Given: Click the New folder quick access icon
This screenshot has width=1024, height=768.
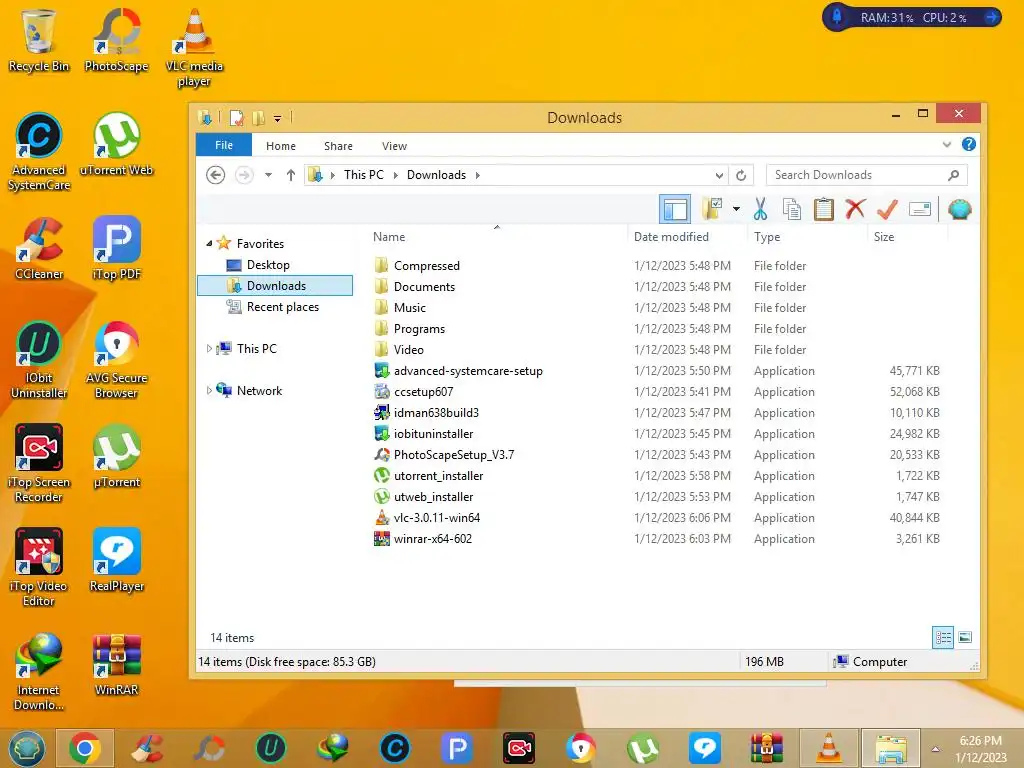Looking at the screenshot, I should pyautogui.click(x=259, y=118).
